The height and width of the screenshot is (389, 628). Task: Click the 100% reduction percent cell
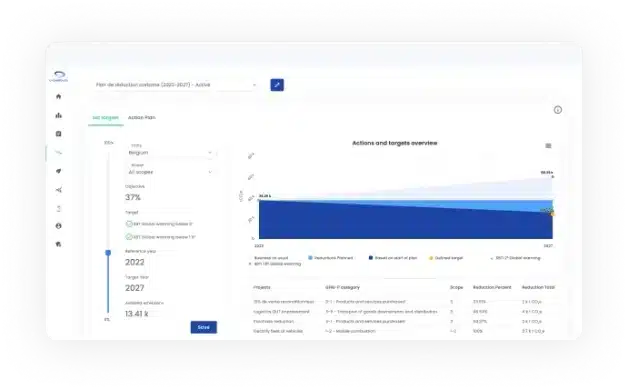[x=477, y=331]
